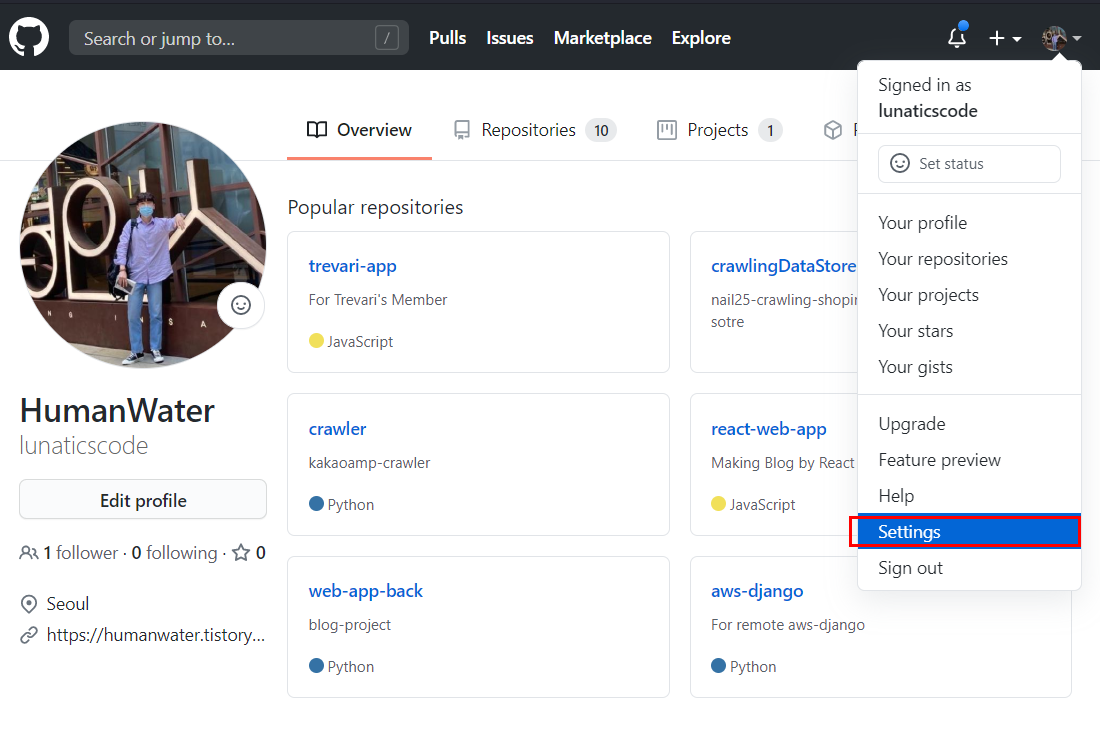Screen dimensions: 1100x737
Task: Open the aws-django repository
Action: click(x=757, y=591)
